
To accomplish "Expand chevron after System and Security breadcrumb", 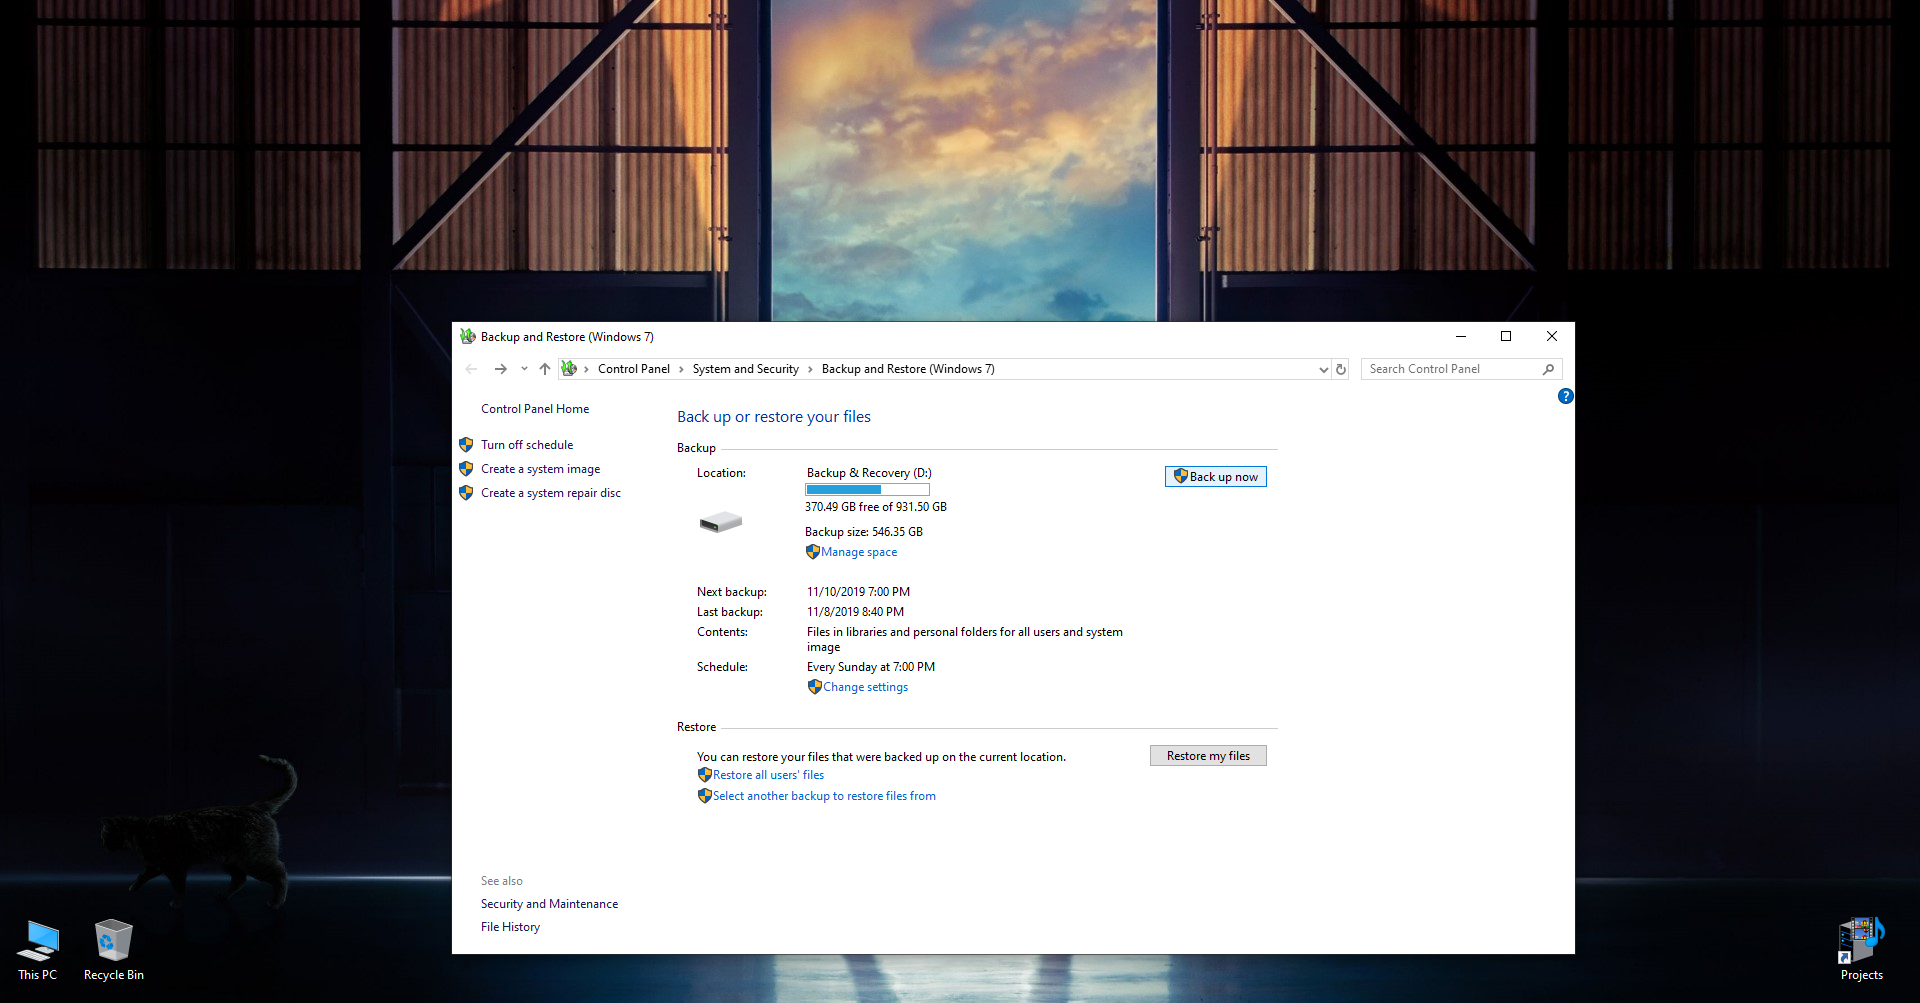I will [x=810, y=369].
